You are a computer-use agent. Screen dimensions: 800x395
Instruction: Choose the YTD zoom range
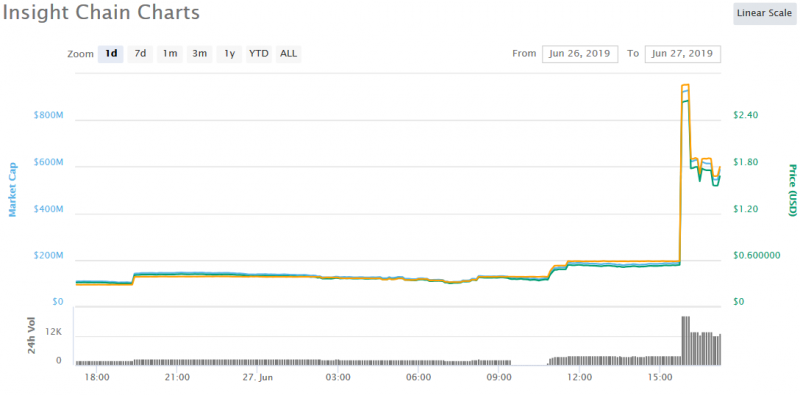coord(259,54)
